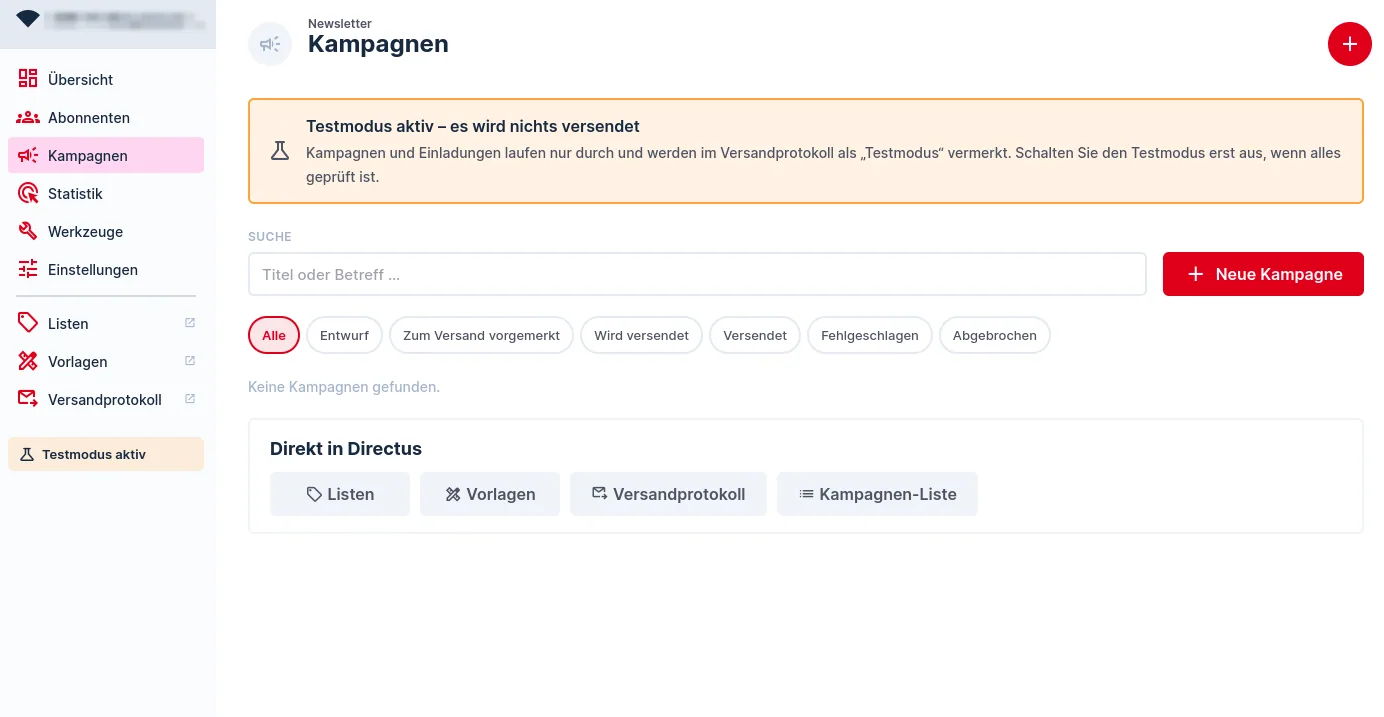The image size is (1384, 717).
Task: Click the Einstellungen sliders icon
Action: coord(28,269)
